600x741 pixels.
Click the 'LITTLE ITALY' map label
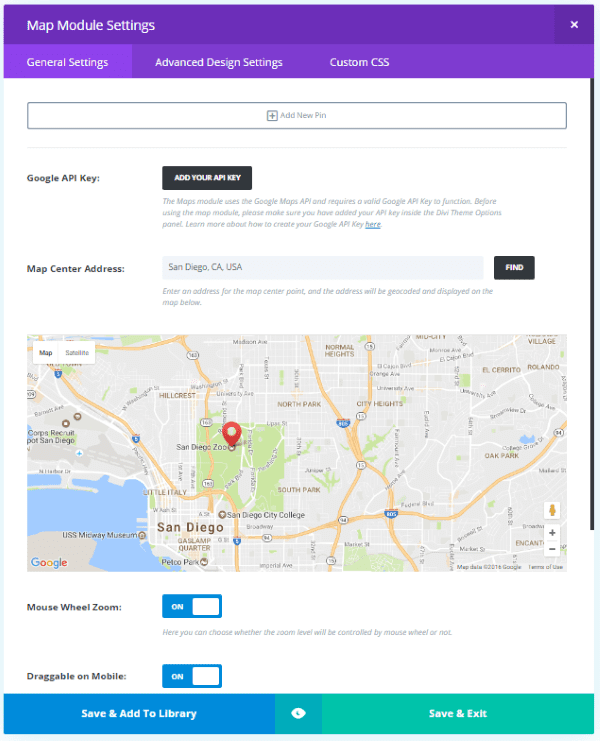coord(165,492)
